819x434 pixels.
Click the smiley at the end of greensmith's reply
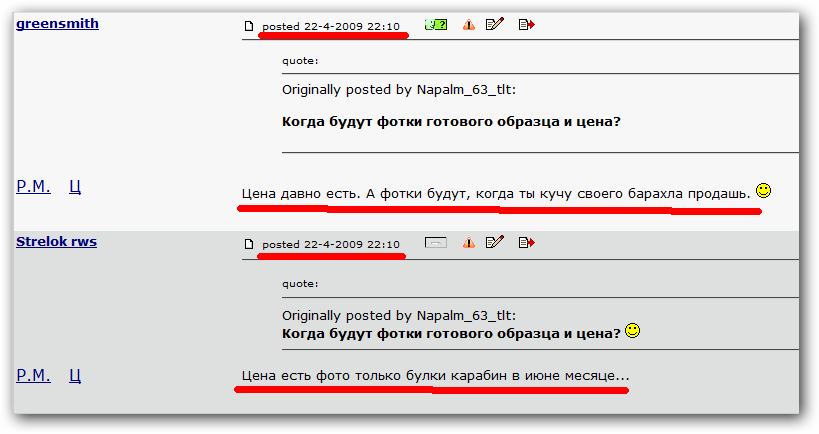763,190
